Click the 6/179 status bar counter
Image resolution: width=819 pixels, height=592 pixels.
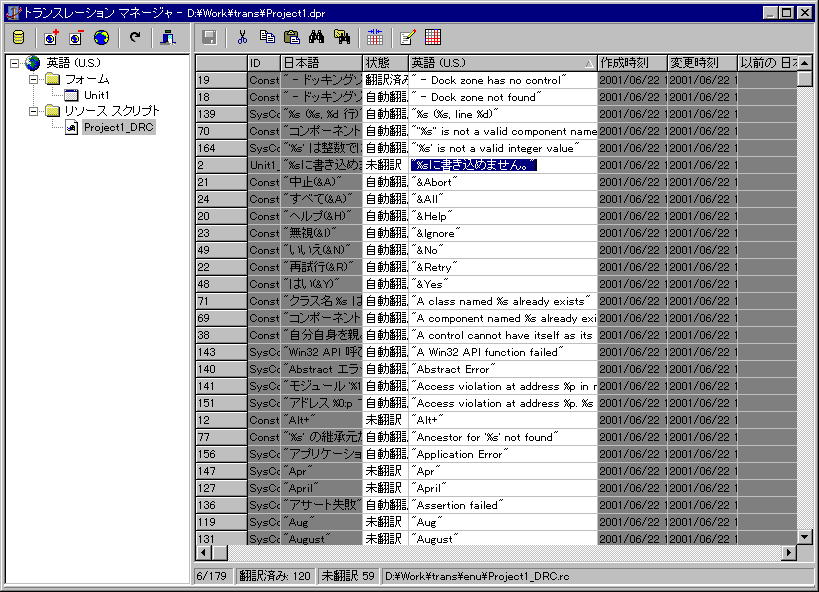[x=212, y=576]
